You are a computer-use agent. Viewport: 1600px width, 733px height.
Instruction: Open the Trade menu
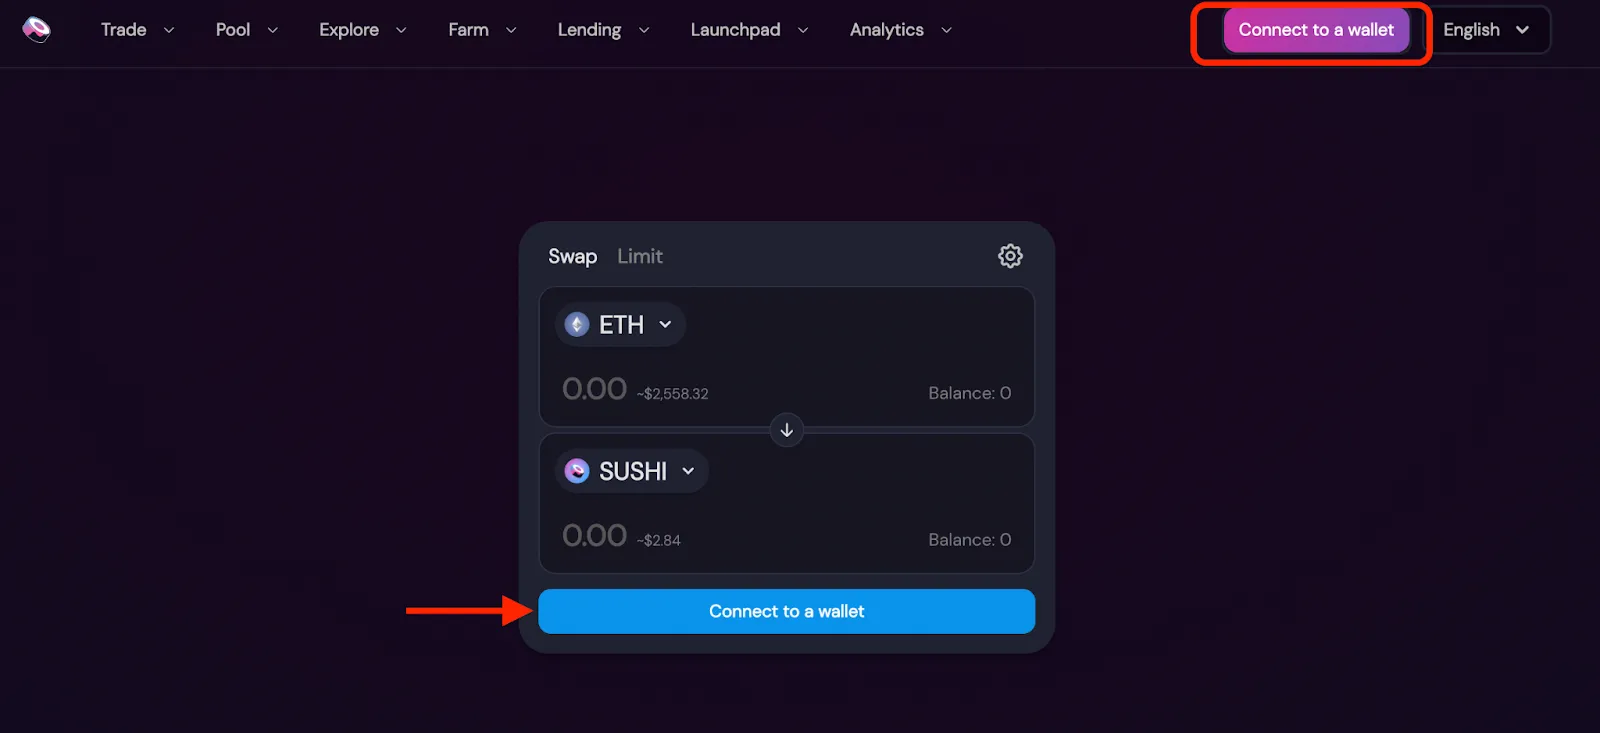[123, 30]
